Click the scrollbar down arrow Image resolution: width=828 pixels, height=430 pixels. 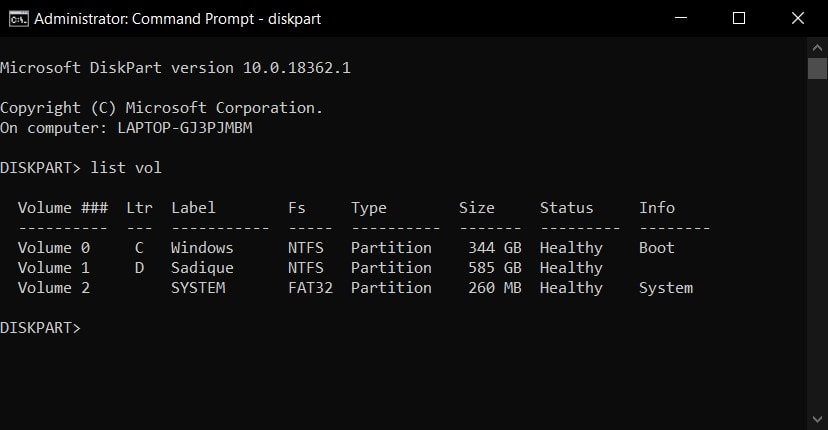[817, 420]
